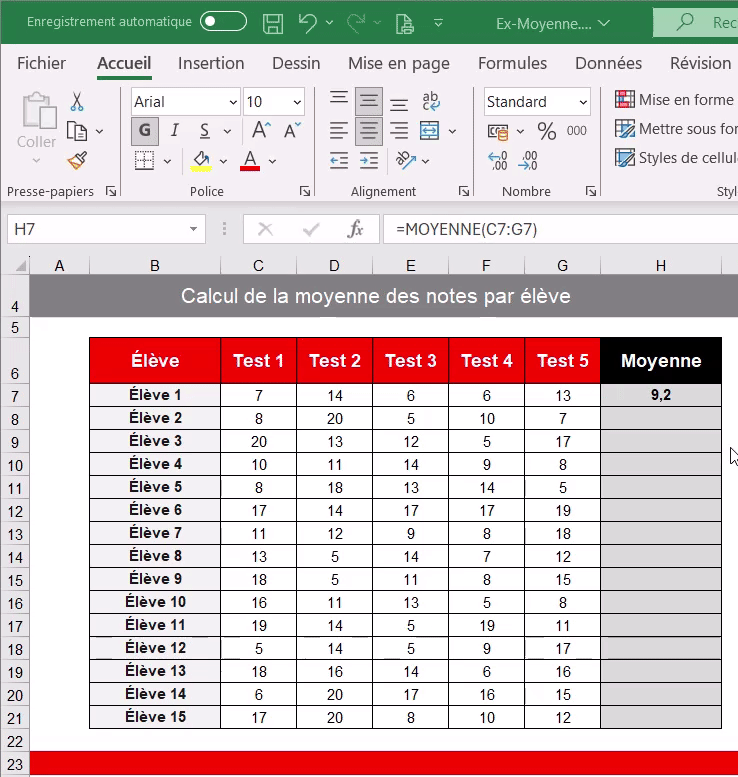The image size is (738, 777).
Task: Expand the Name Box dropdown arrow
Action: tap(193, 229)
